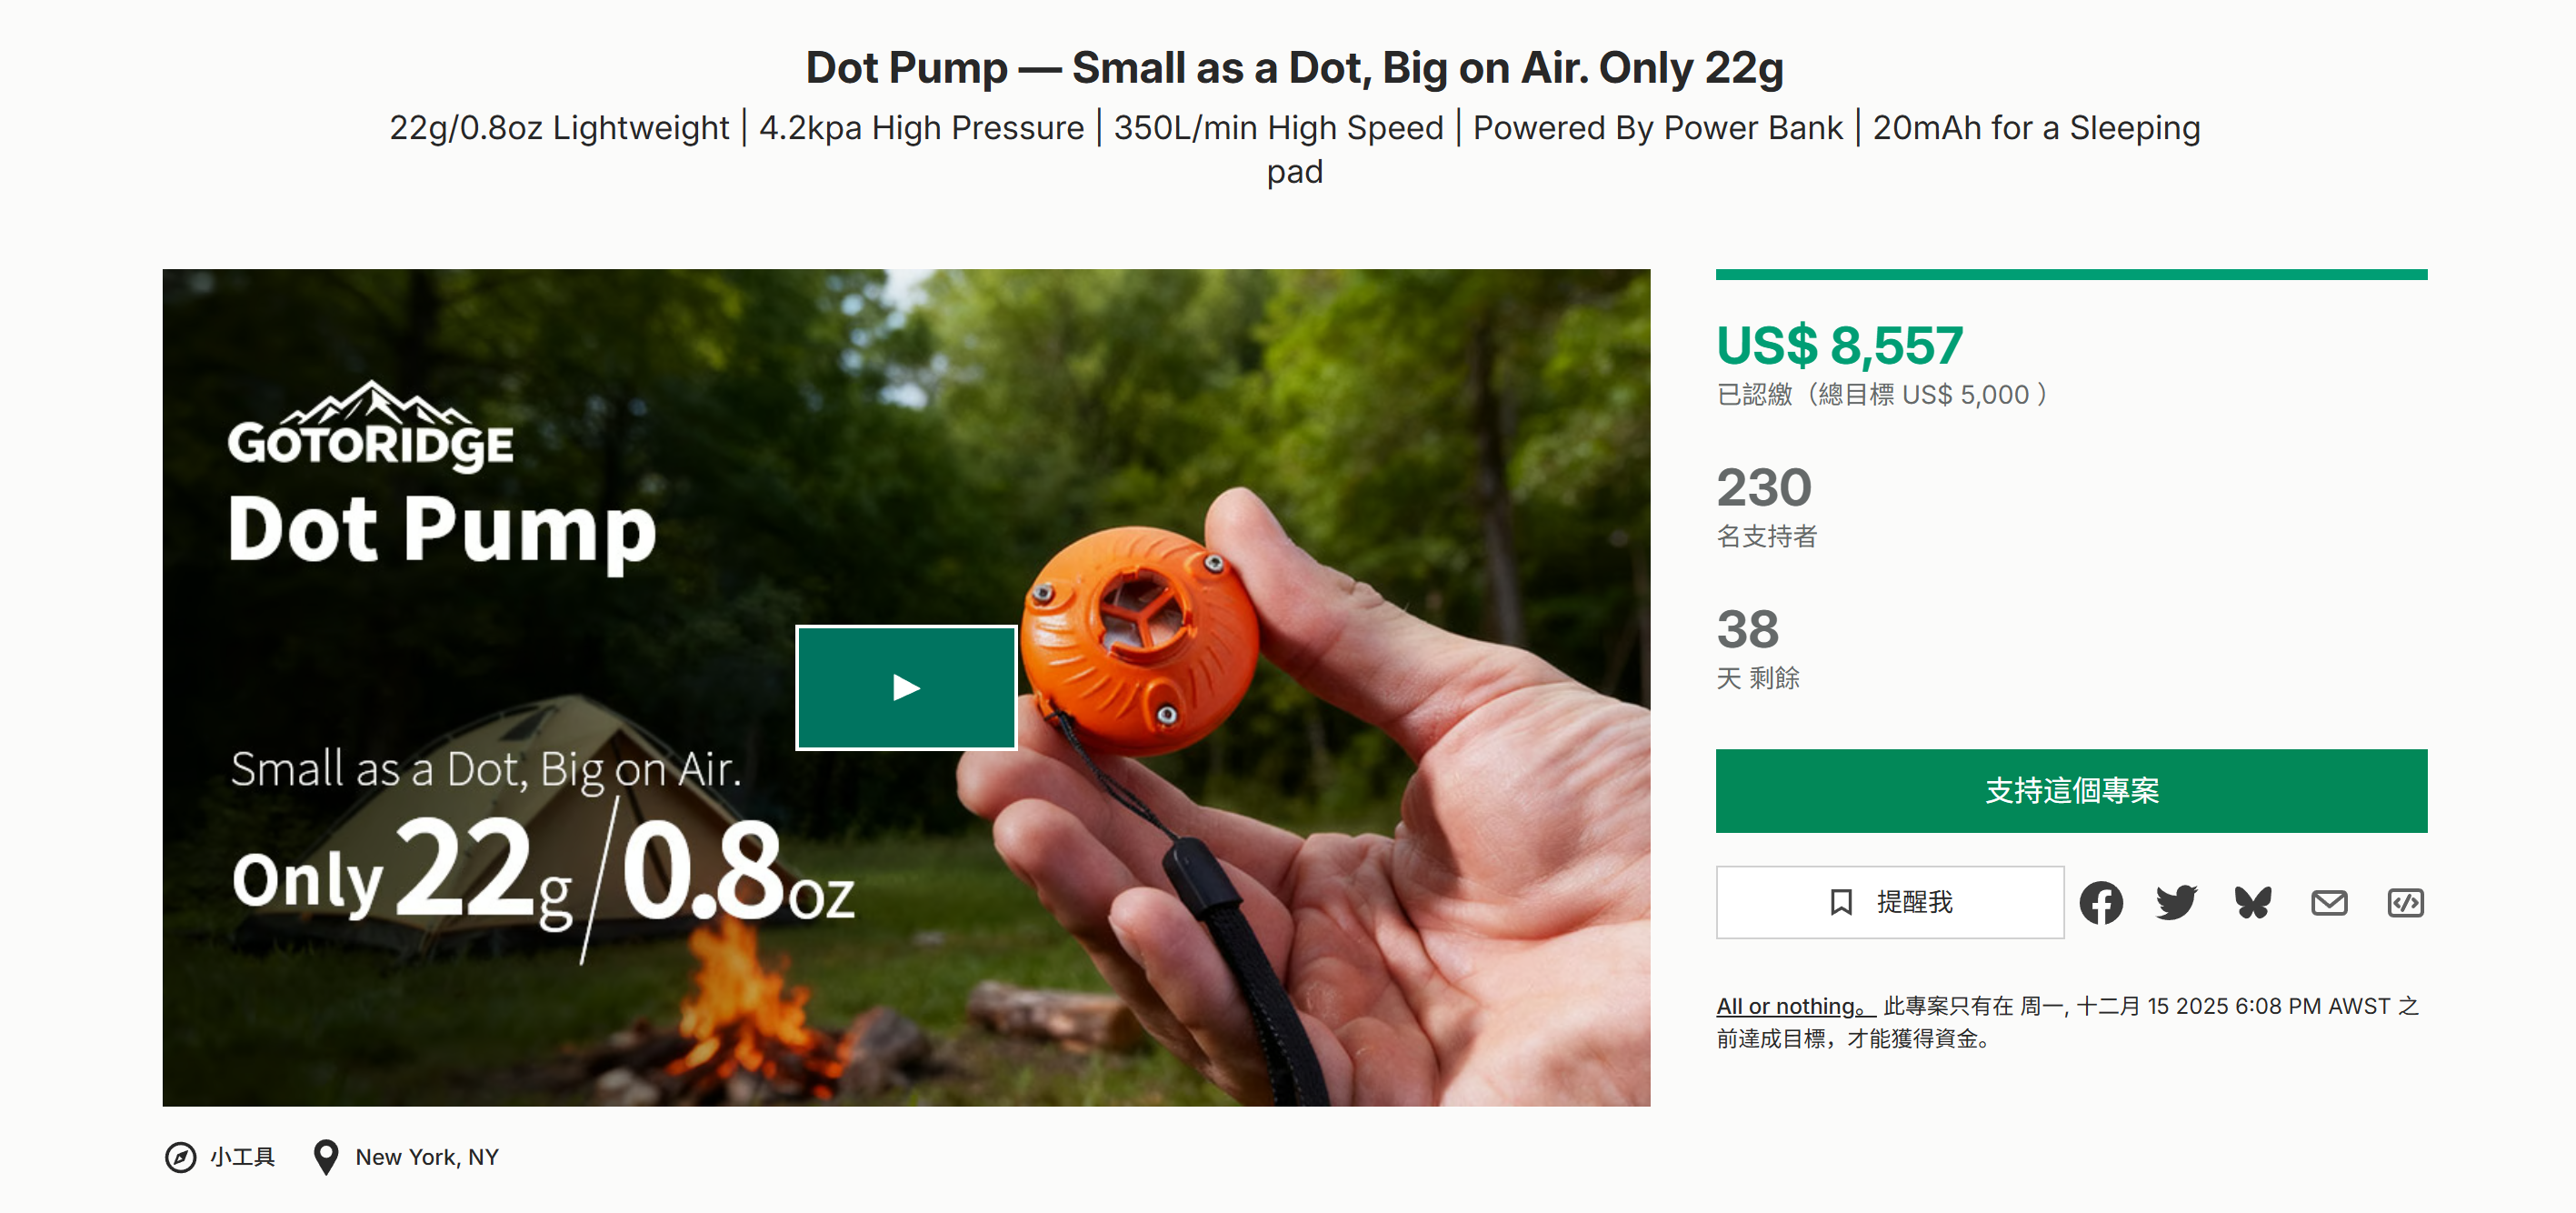The width and height of the screenshot is (2576, 1213).
Task: Click the US$ 8,557 pledged amount
Action: [x=1839, y=346]
